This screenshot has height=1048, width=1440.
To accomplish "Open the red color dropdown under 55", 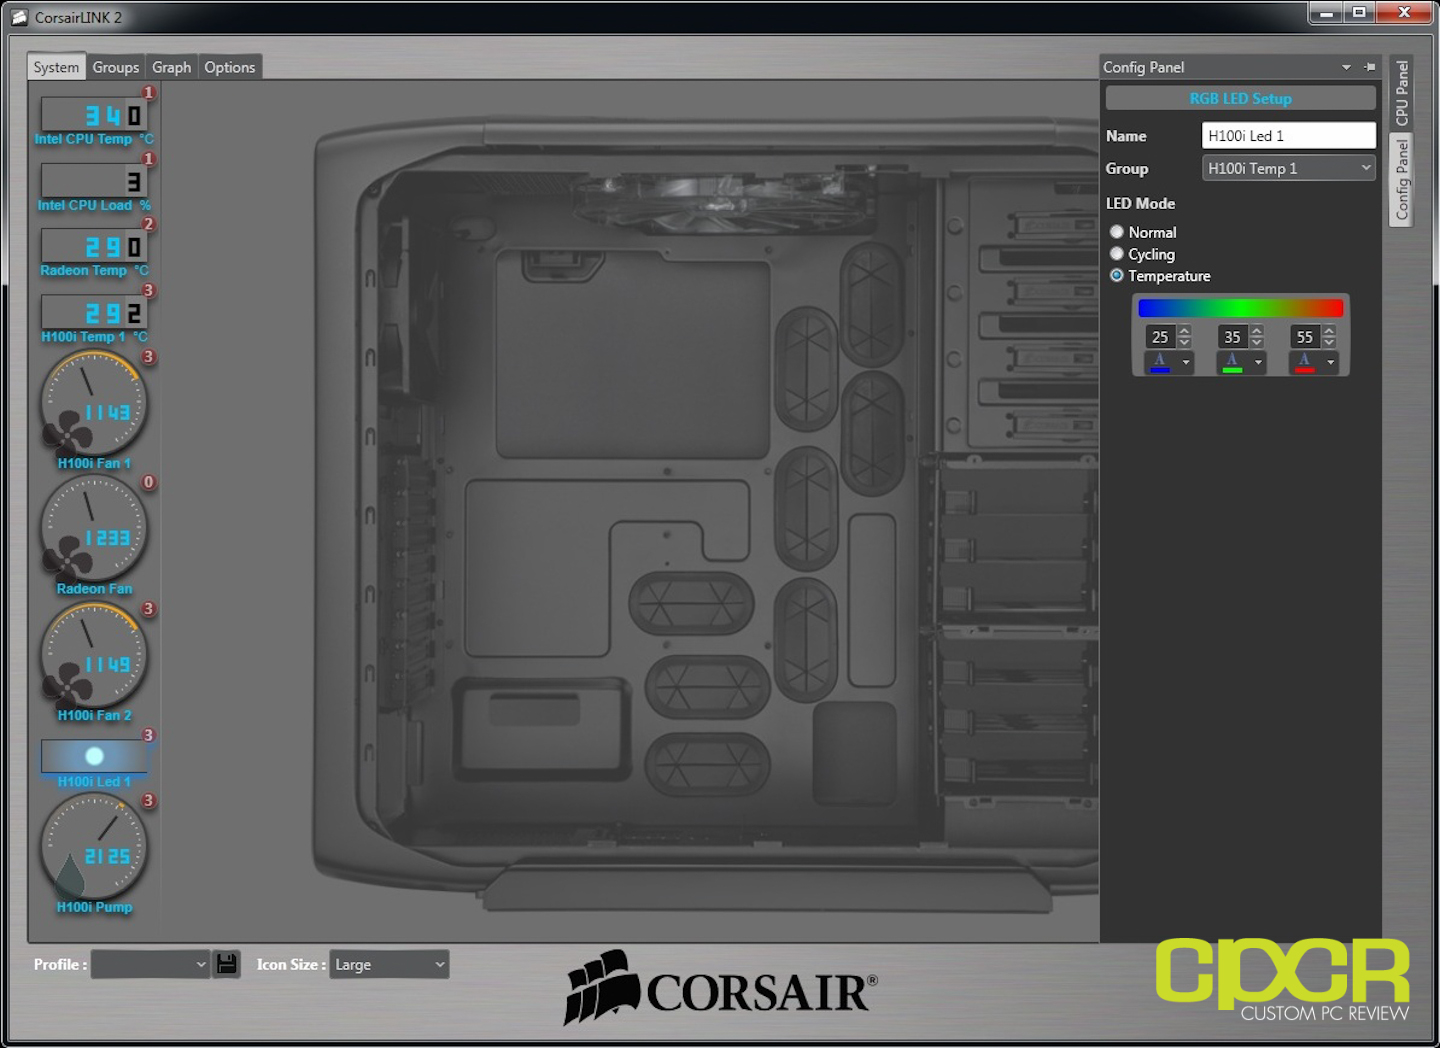I will pyautogui.click(x=1330, y=362).
